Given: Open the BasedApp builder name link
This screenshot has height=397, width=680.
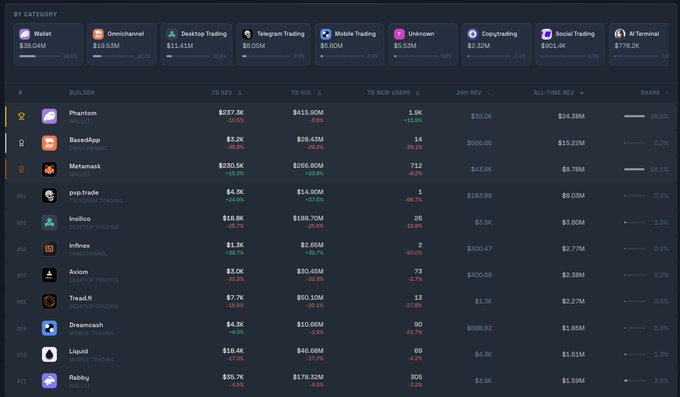Looking at the screenshot, I should [x=85, y=140].
